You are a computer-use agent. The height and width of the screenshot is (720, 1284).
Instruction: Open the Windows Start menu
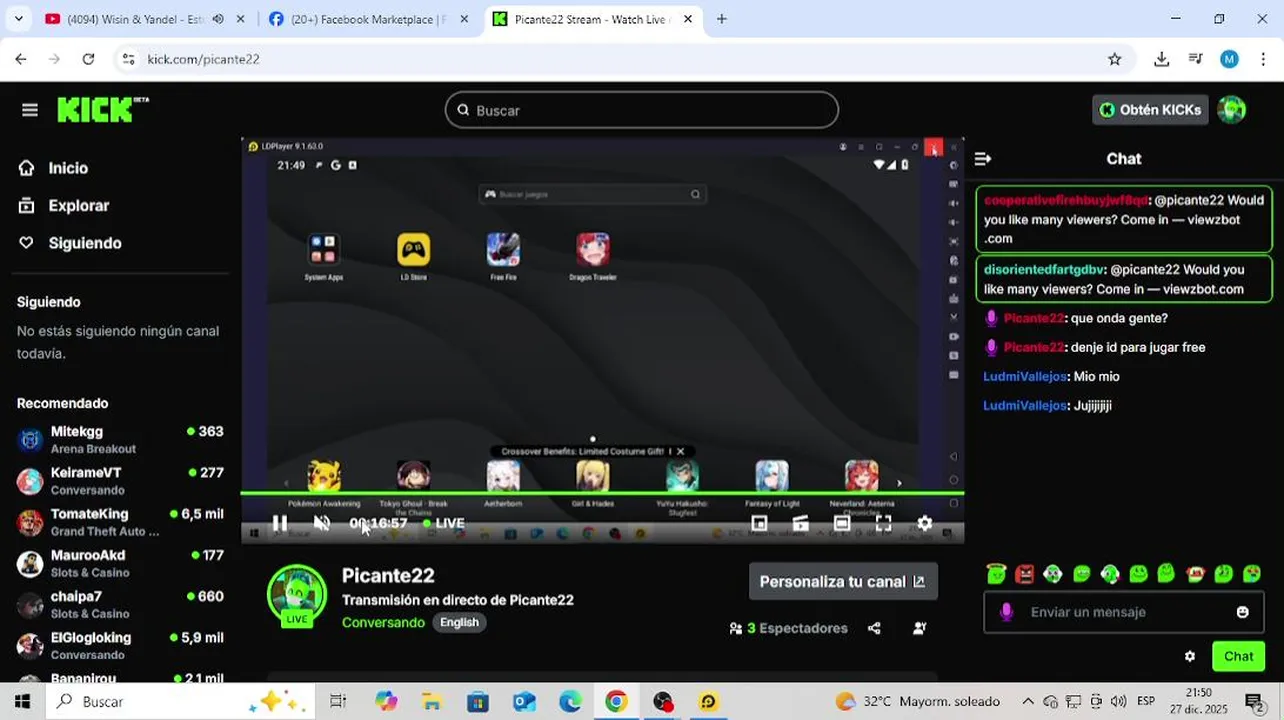click(x=22, y=701)
